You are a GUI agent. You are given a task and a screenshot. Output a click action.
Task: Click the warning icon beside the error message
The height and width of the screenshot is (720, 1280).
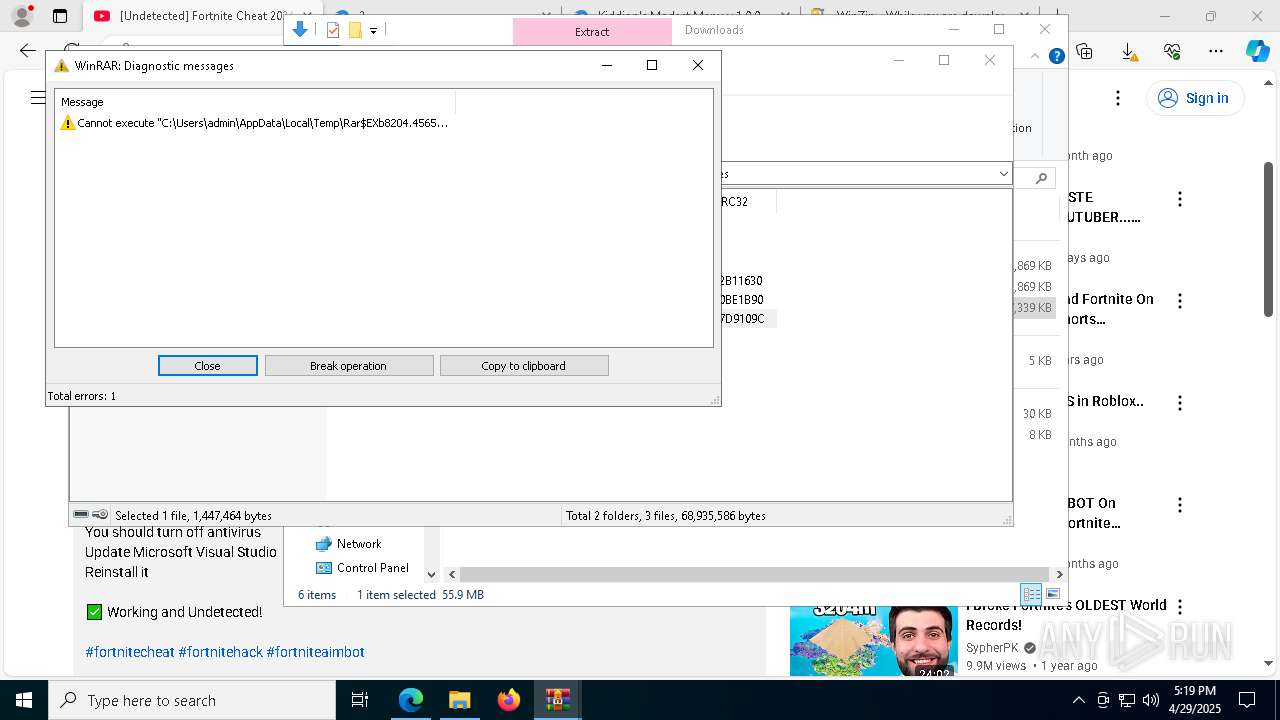pyautogui.click(x=68, y=123)
